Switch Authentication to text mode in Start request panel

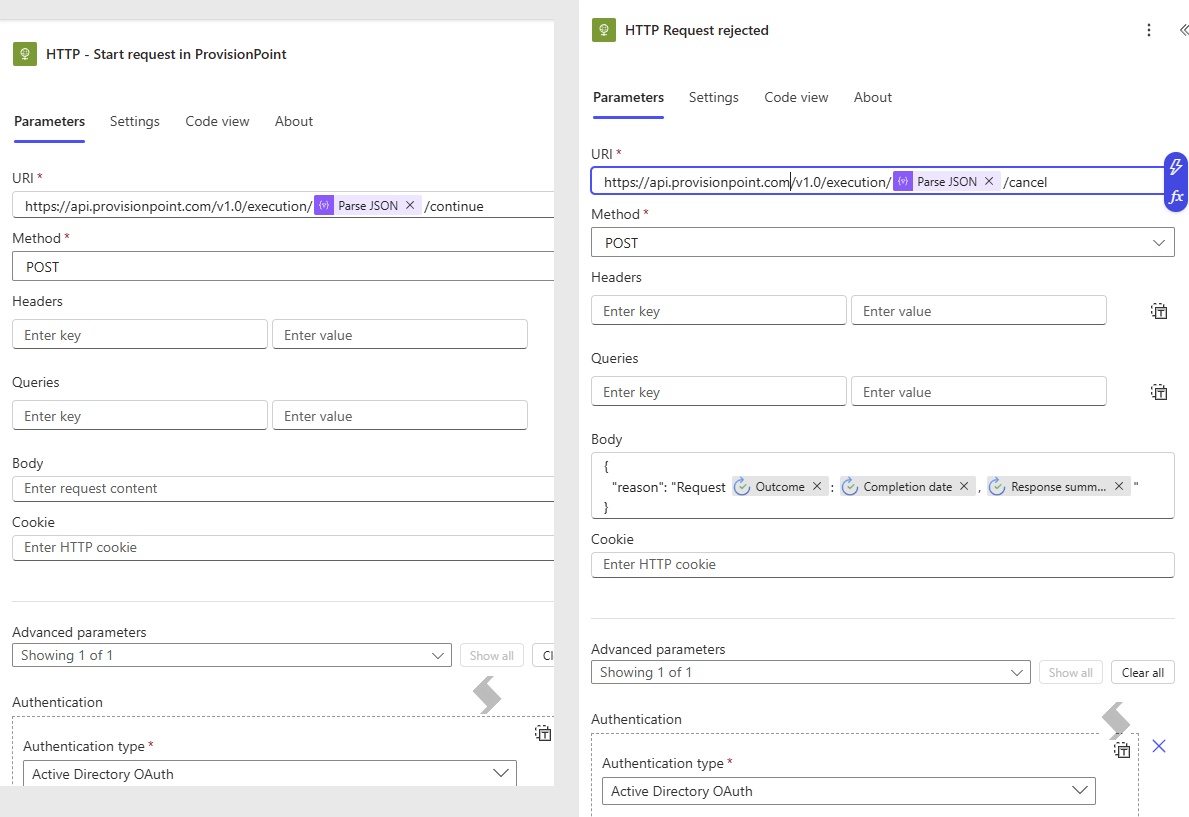coord(543,733)
